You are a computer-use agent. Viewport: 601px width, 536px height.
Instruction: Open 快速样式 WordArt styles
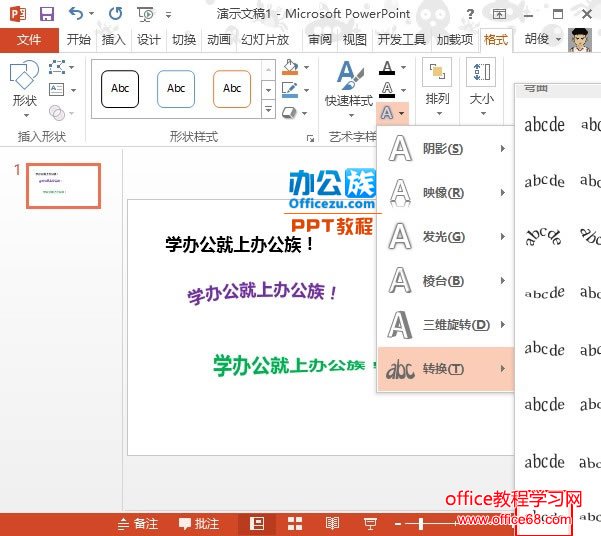[349, 89]
